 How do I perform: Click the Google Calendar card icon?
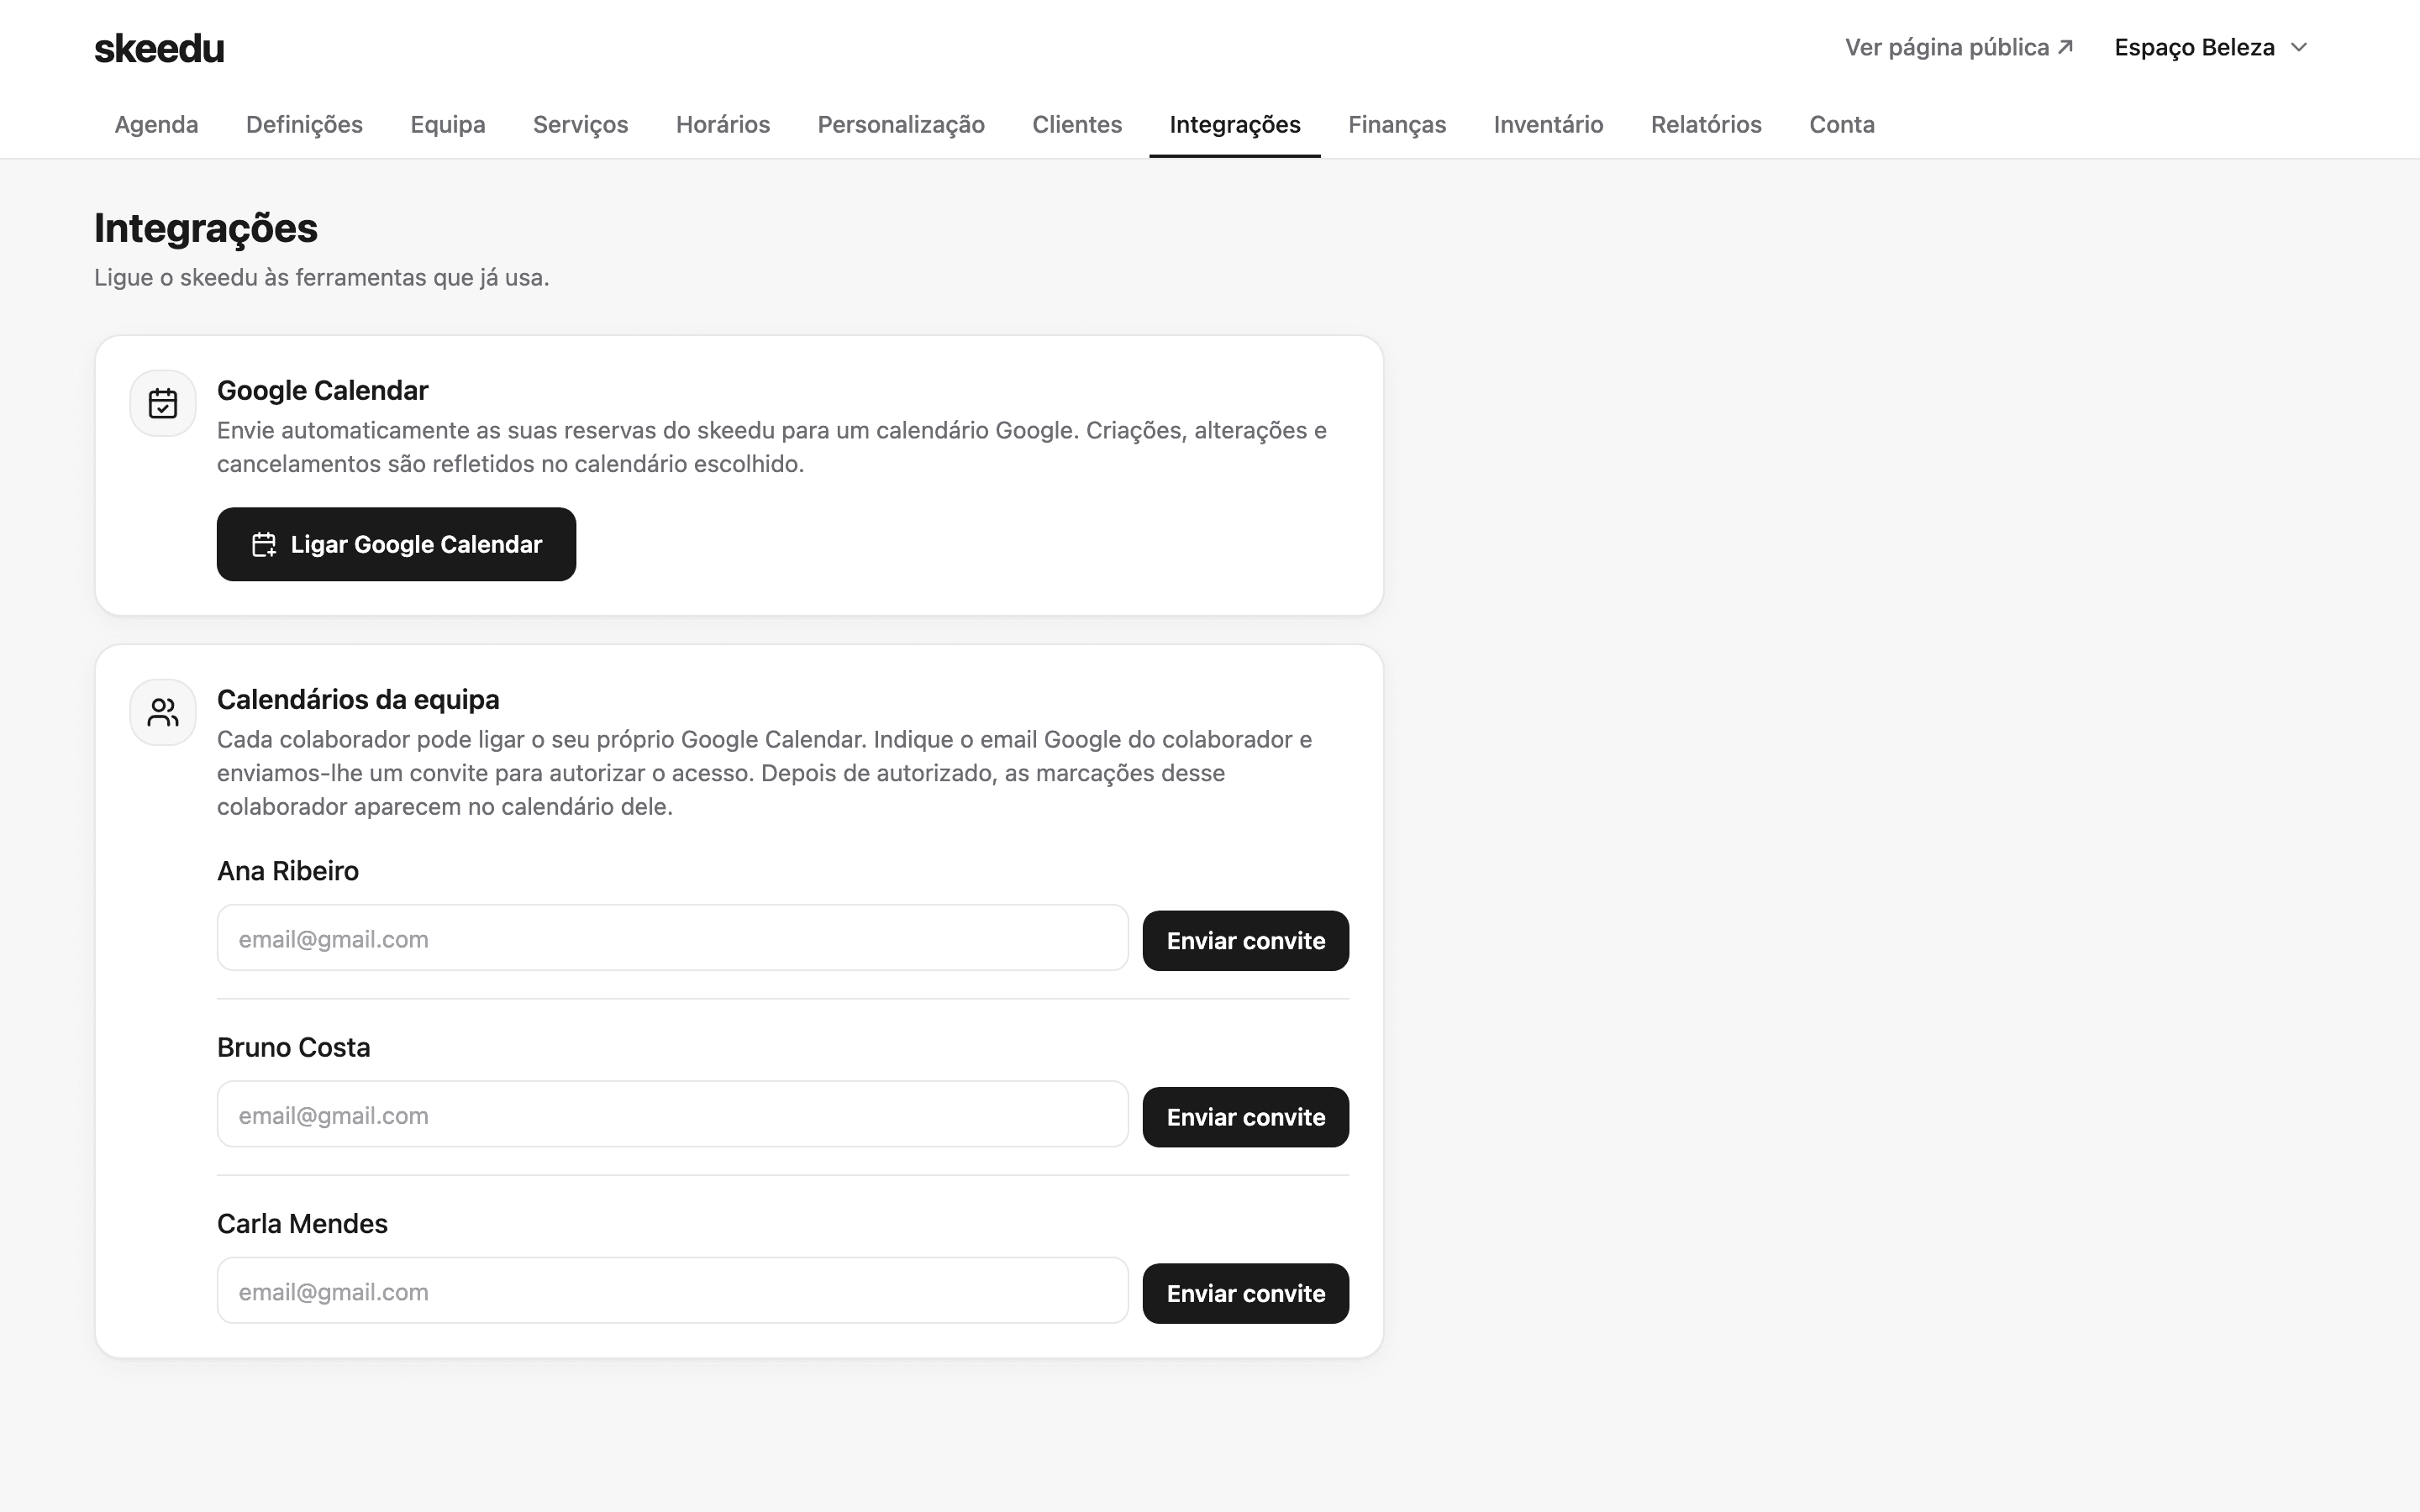point(163,403)
